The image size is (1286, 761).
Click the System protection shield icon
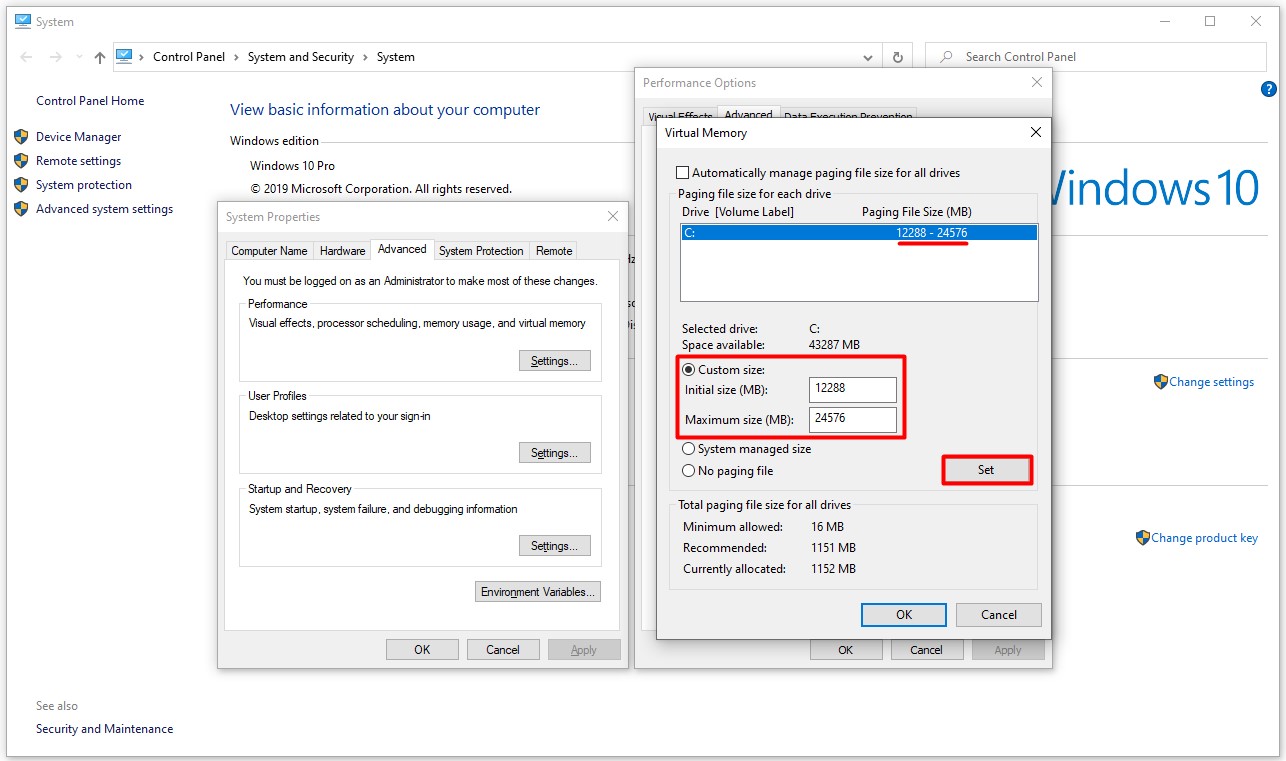(21, 185)
